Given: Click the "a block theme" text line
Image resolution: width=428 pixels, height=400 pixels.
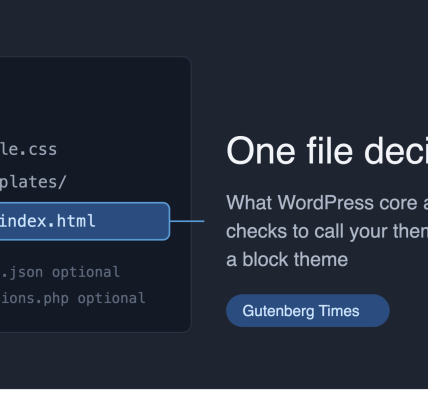Looking at the screenshot, I should 287,259.
